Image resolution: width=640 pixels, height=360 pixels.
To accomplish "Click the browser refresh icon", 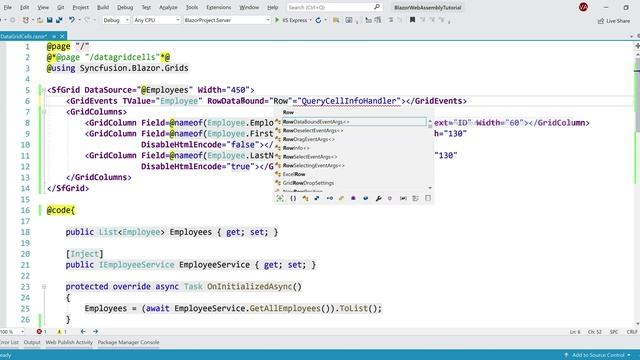I will 318,20.
